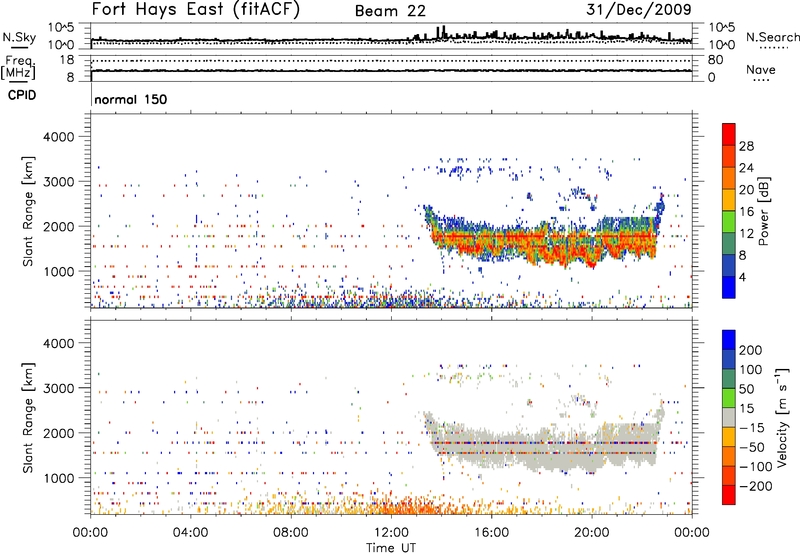This screenshot has height=554, width=800.
Task: Click the "Power [dB]" color bar title
Action: point(764,211)
